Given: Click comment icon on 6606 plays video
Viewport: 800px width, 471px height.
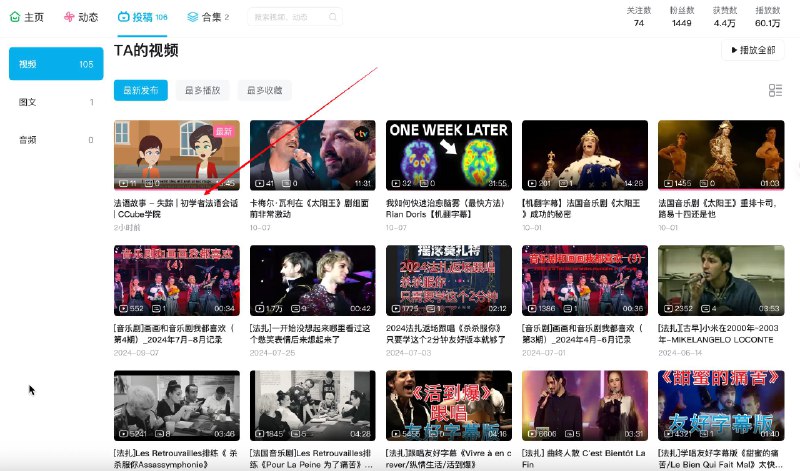Looking at the screenshot, I should point(569,434).
